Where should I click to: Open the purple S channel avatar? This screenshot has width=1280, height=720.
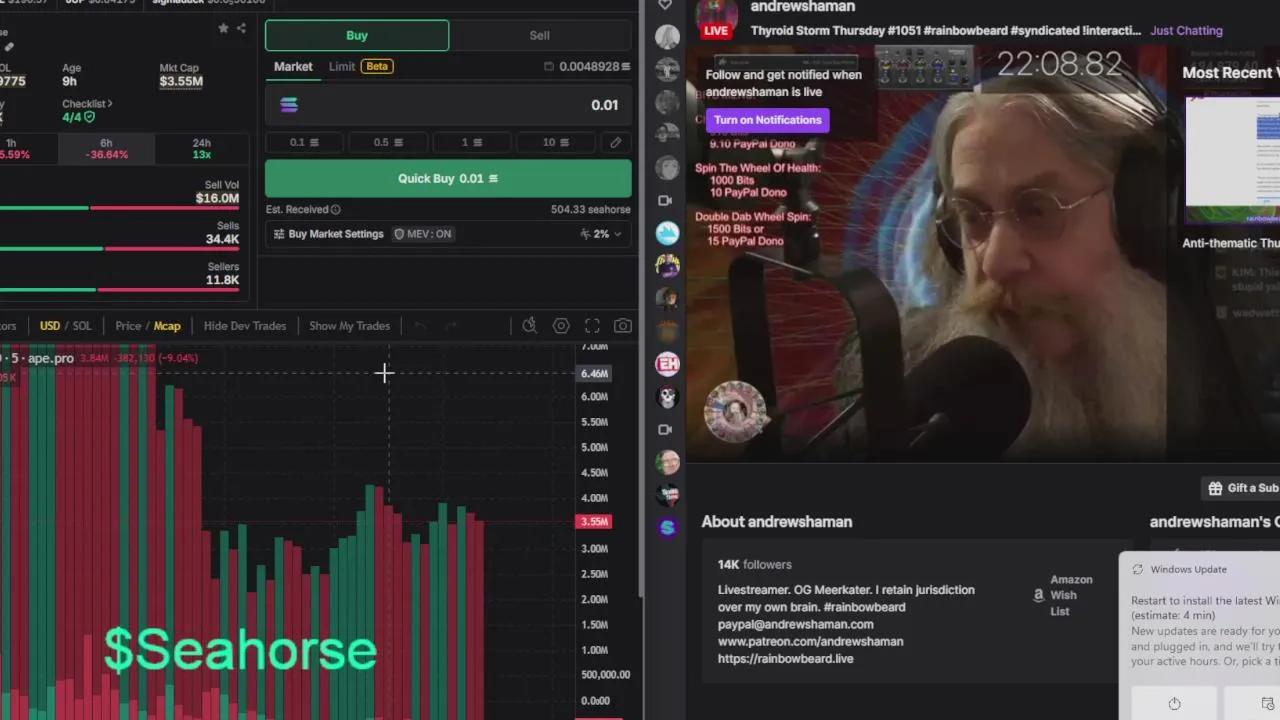click(668, 527)
